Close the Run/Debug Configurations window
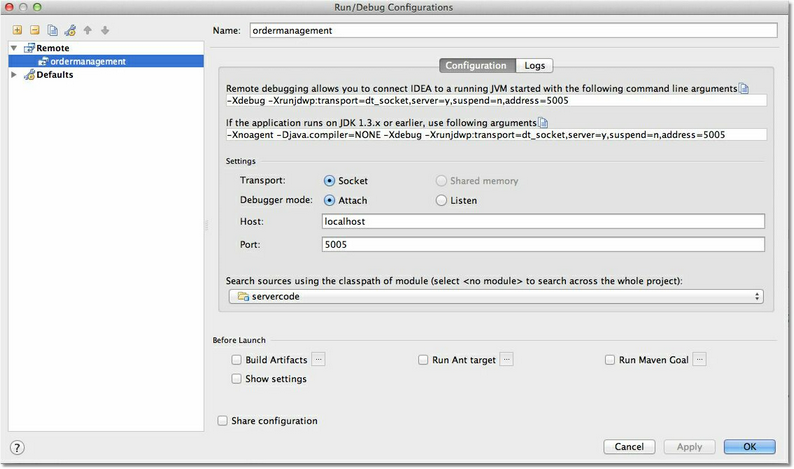 coord(9,7)
